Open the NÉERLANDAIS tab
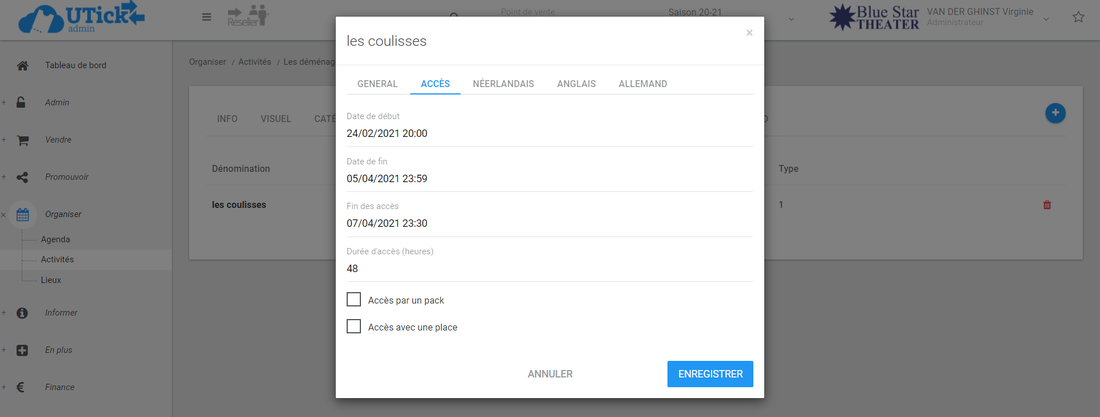This screenshot has width=1100, height=417. tap(503, 84)
